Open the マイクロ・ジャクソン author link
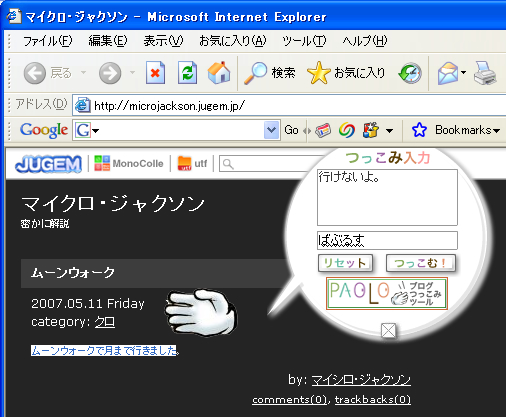This screenshot has width=506, height=417. point(361,380)
